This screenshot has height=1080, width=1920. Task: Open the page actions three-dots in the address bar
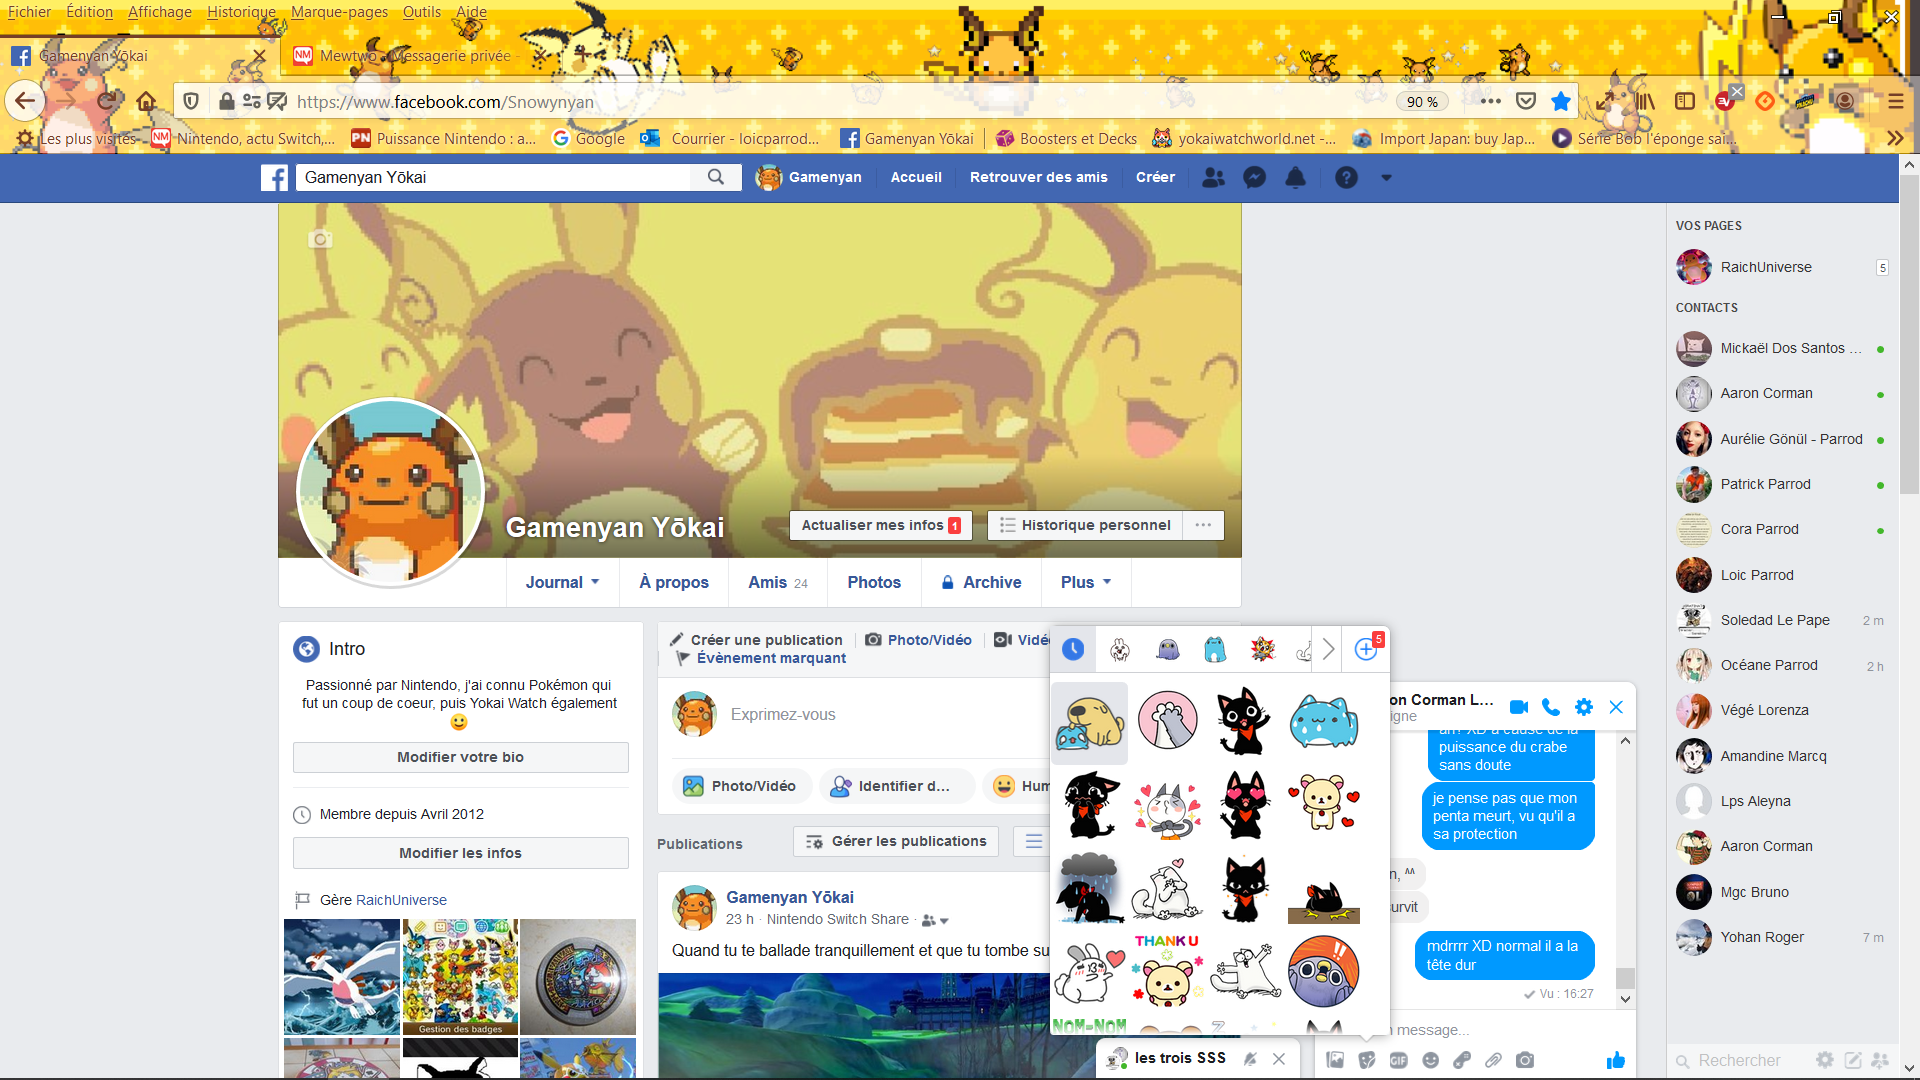pyautogui.click(x=1490, y=101)
